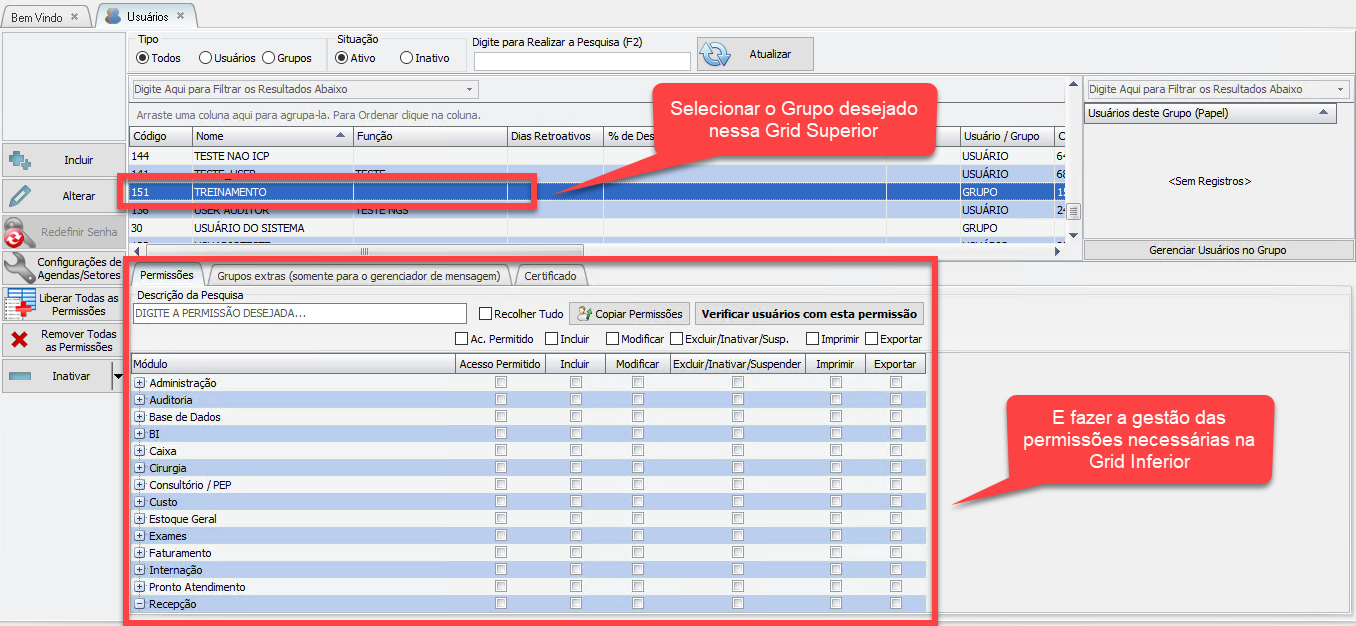Viewport: 1356px width, 626px height.
Task: Click Gerenciar Usuários no Grupo button
Action: [x=1217, y=250]
